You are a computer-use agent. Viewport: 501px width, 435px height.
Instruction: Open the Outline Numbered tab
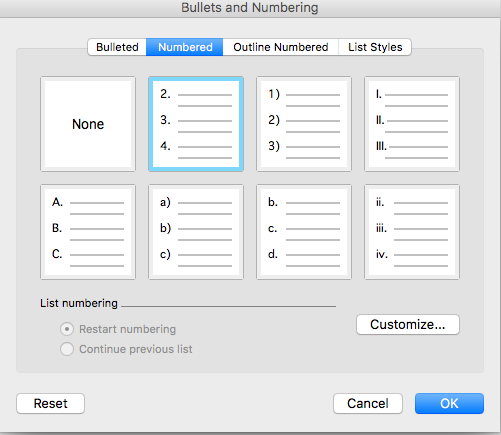(x=281, y=47)
